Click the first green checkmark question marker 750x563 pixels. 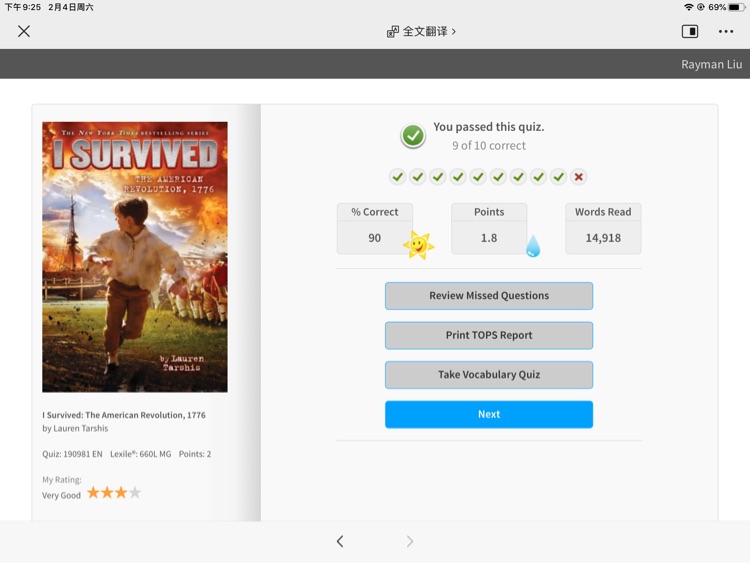(x=397, y=177)
